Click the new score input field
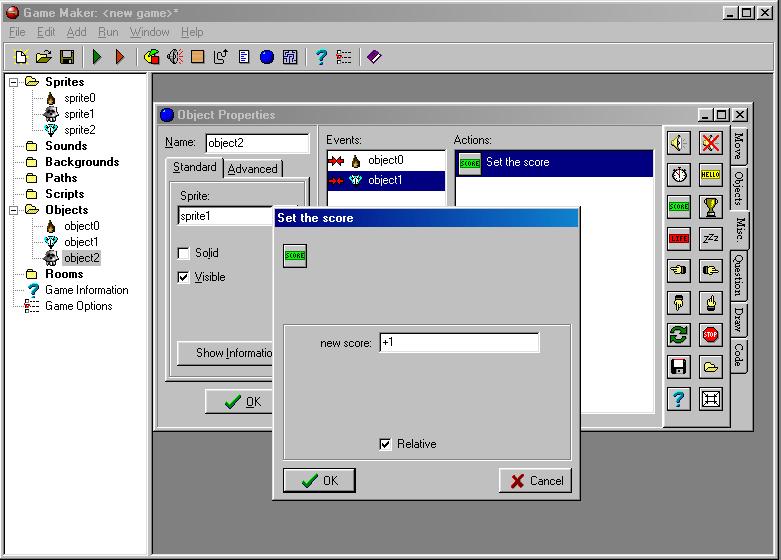781x560 pixels. (x=458, y=343)
